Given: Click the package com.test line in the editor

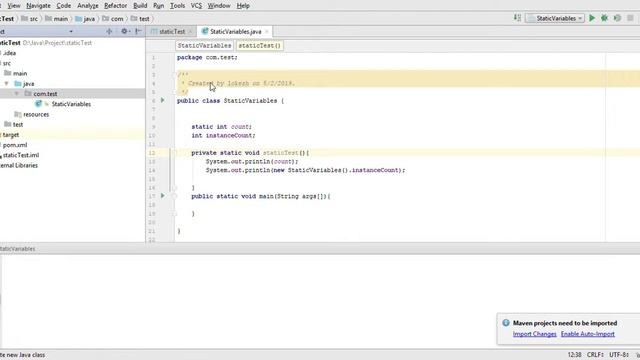Looking at the screenshot, I should coord(207,58).
